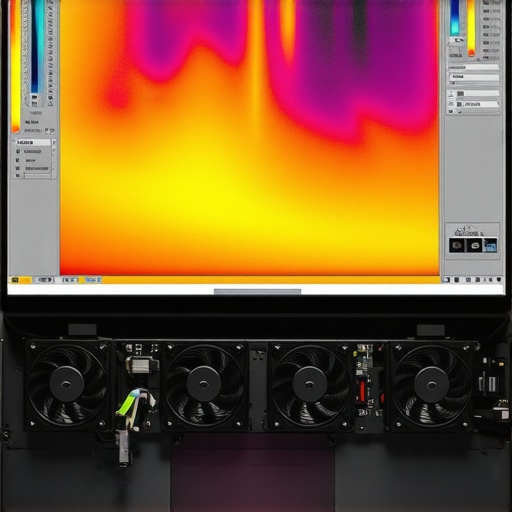Viewport: 512px width, 512px height.
Task: Click the first thumbnail in the right panel
Action: tap(457, 245)
